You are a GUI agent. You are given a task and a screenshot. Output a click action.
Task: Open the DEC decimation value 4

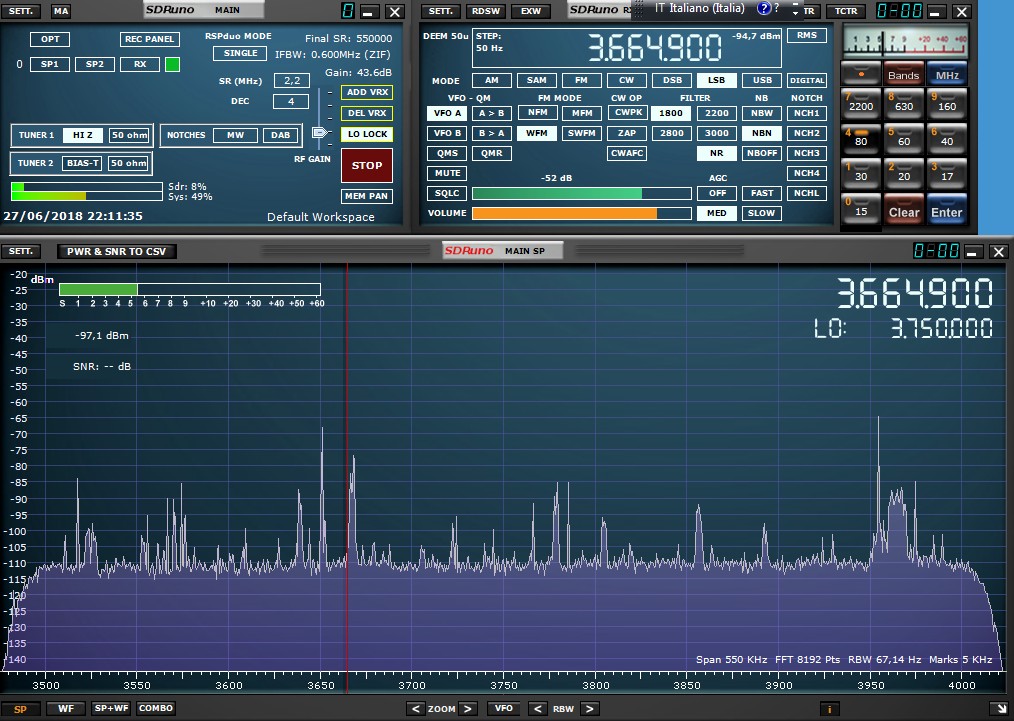pyautogui.click(x=291, y=101)
